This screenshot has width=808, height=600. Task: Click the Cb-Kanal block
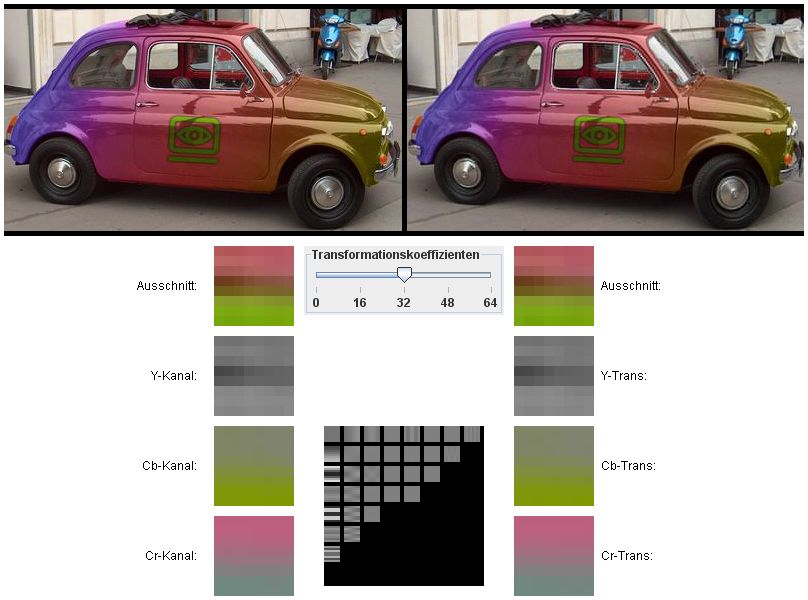click(254, 466)
